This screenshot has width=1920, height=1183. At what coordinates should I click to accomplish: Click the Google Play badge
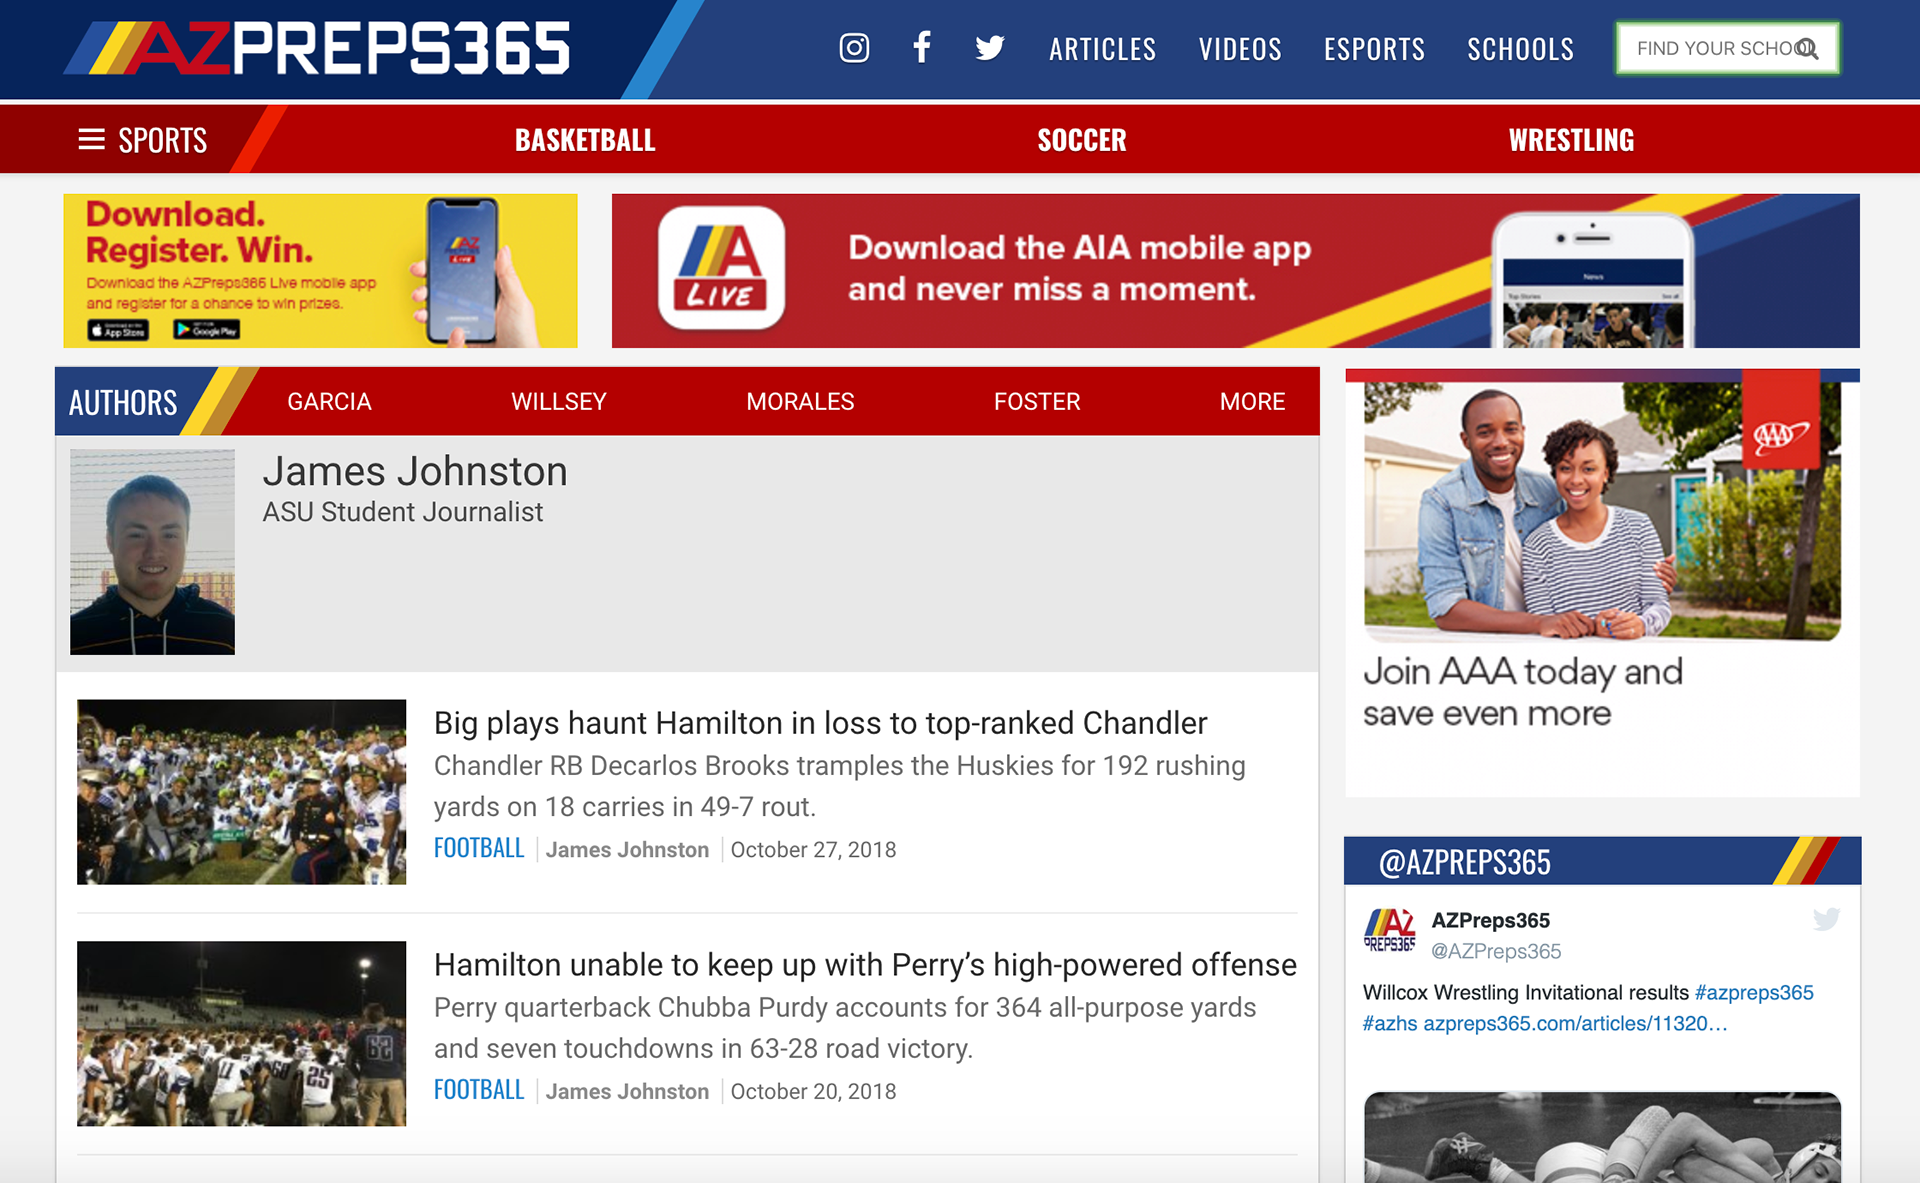pos(206,329)
